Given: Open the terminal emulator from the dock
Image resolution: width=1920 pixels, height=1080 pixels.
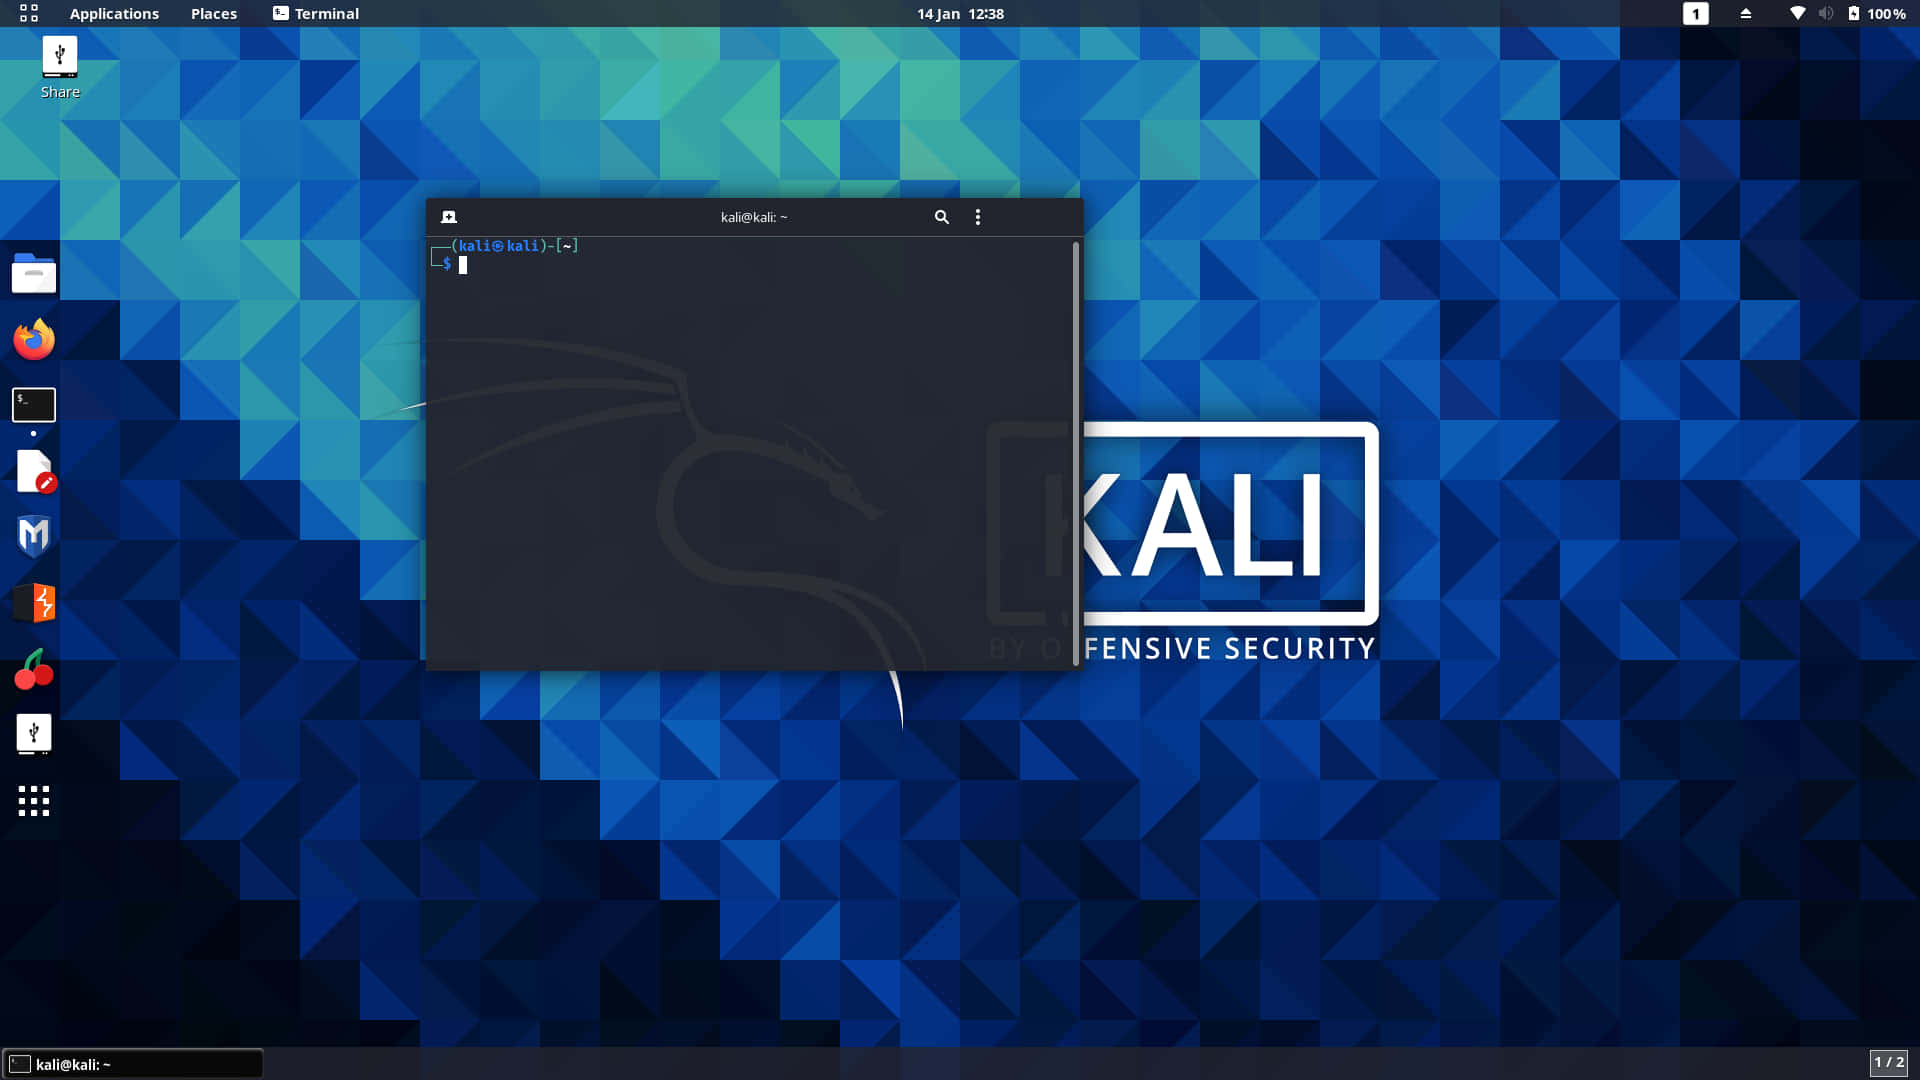Looking at the screenshot, I should [x=33, y=404].
